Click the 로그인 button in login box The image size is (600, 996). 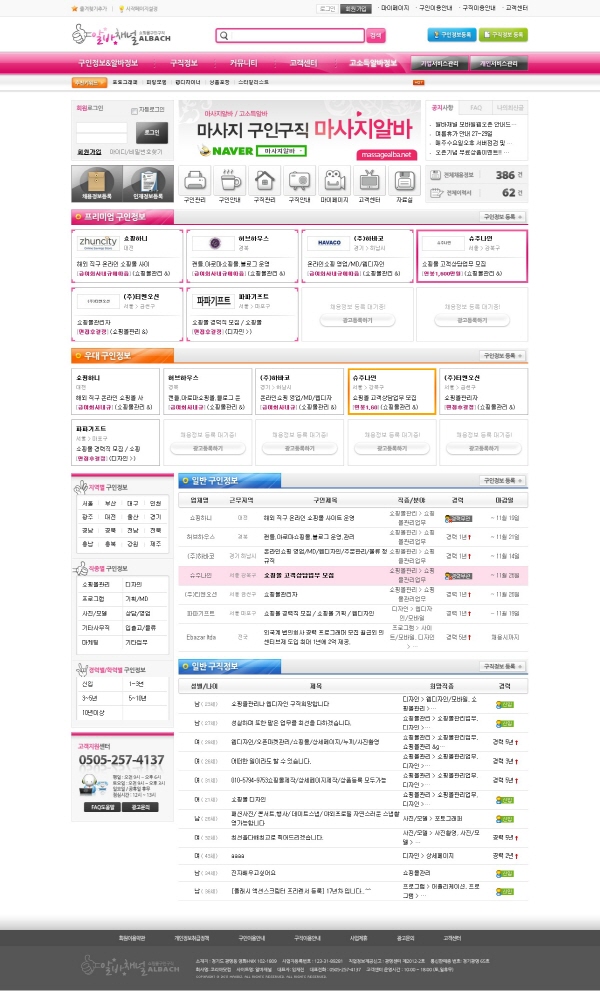tap(151, 131)
